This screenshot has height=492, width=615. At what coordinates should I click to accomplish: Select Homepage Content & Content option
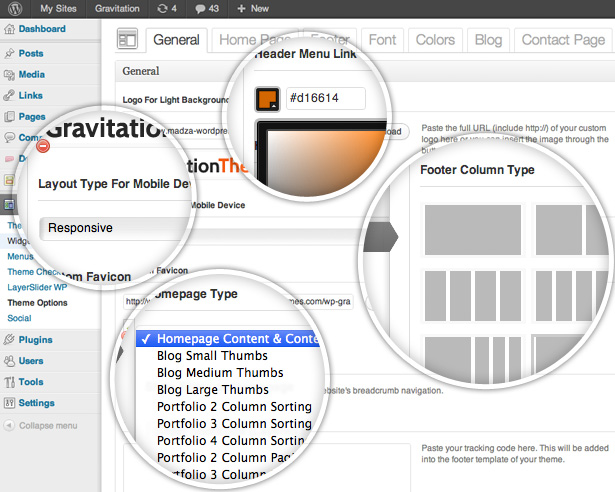tap(228, 339)
